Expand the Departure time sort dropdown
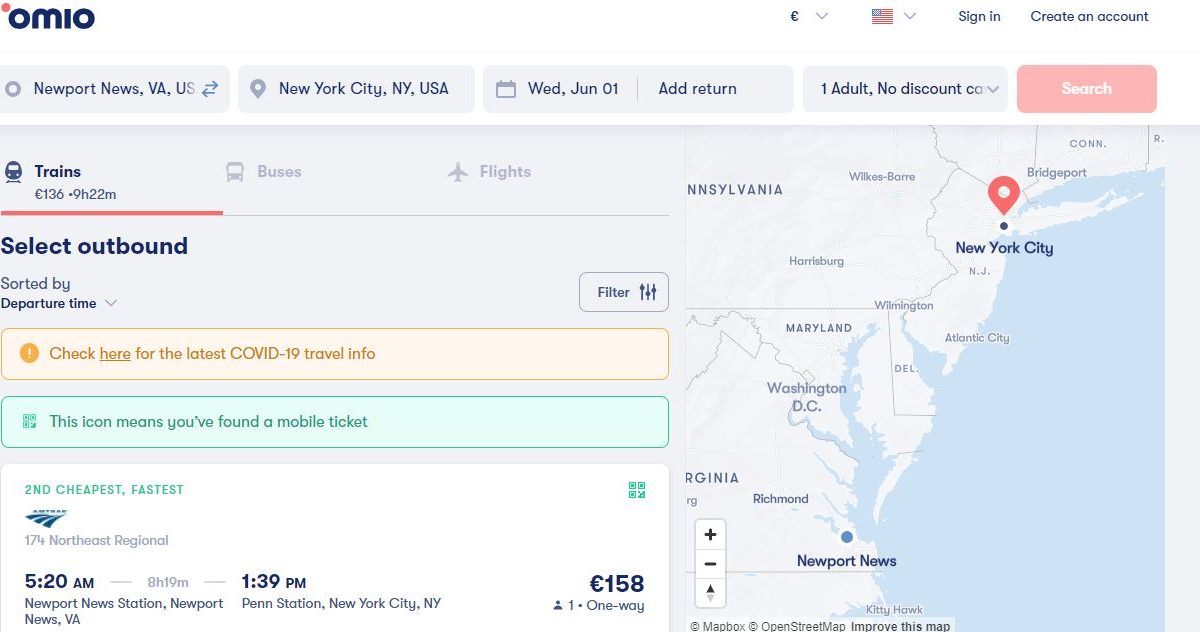The width and height of the screenshot is (1200, 632). (59, 303)
